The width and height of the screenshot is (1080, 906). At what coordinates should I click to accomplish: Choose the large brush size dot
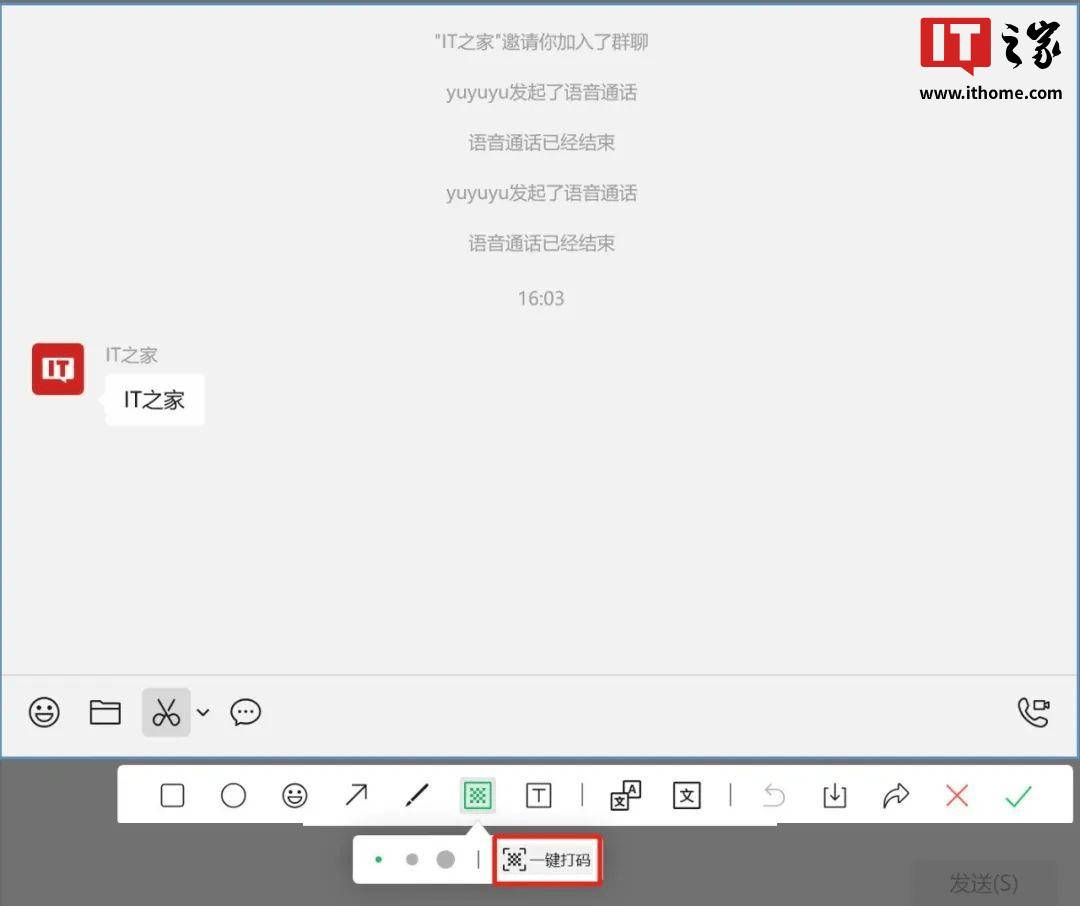click(x=446, y=859)
